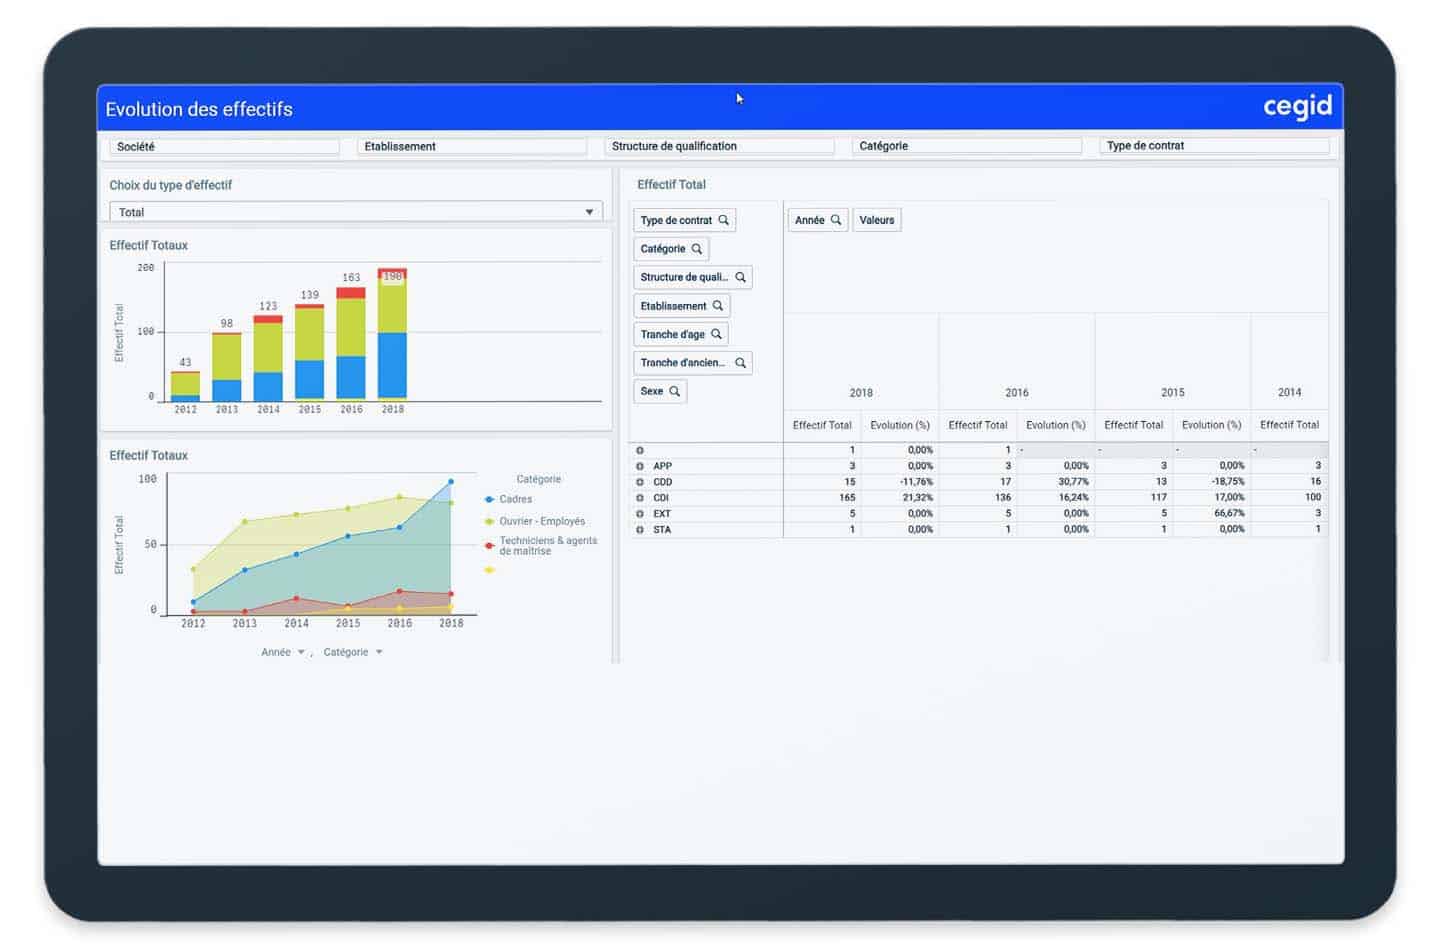Viewport: 1440px width, 951px height.
Task: Expand the CDI row in pivot table
Action: pos(640,498)
